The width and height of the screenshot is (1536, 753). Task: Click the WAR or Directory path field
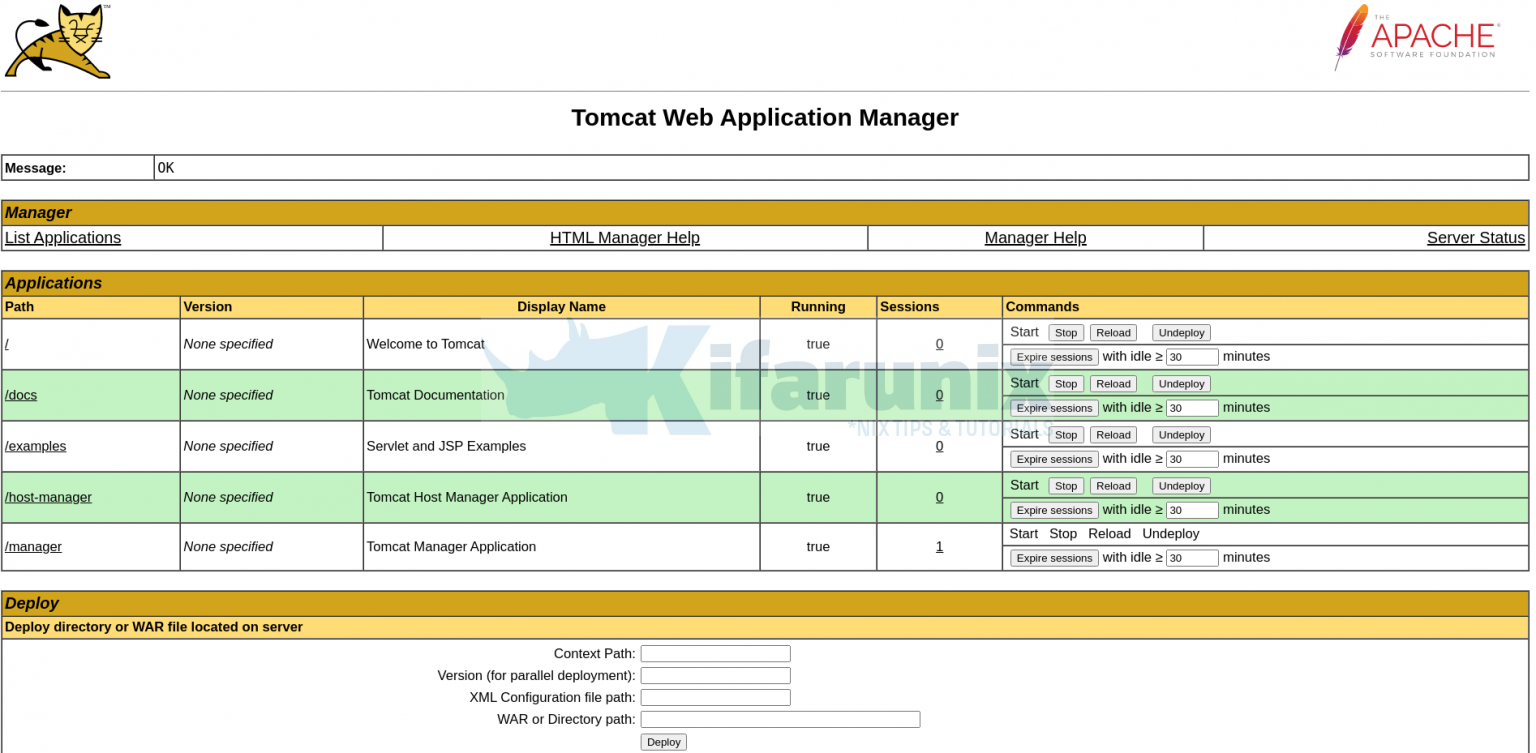click(779, 719)
